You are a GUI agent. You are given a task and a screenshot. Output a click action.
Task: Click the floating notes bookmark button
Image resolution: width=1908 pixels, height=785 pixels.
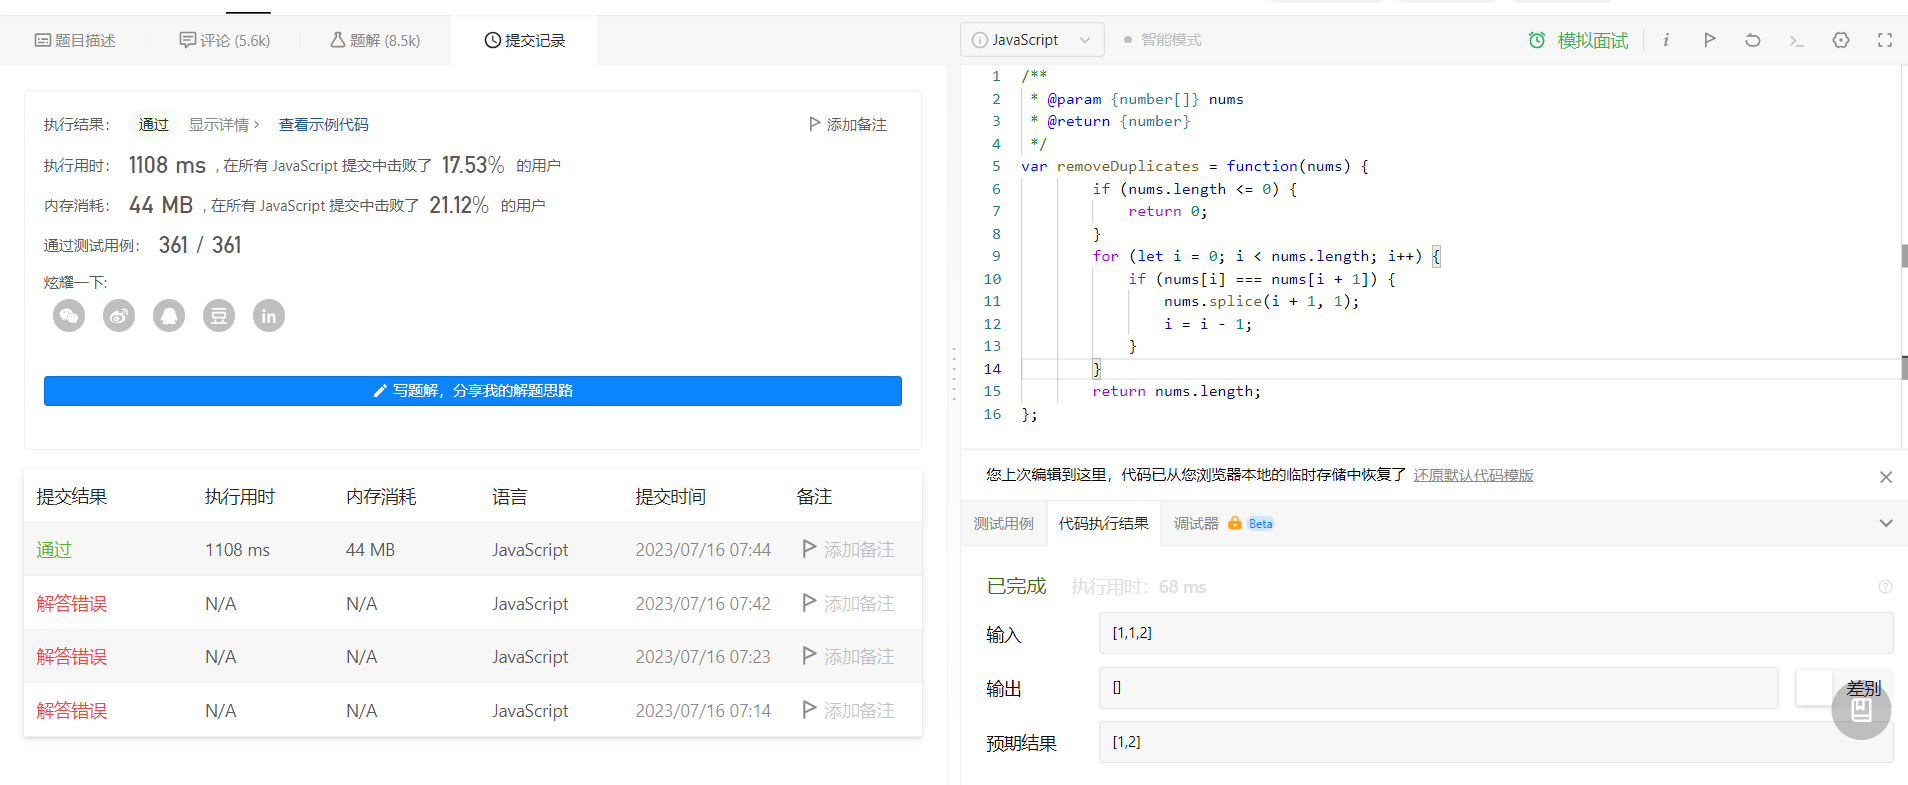click(1861, 710)
